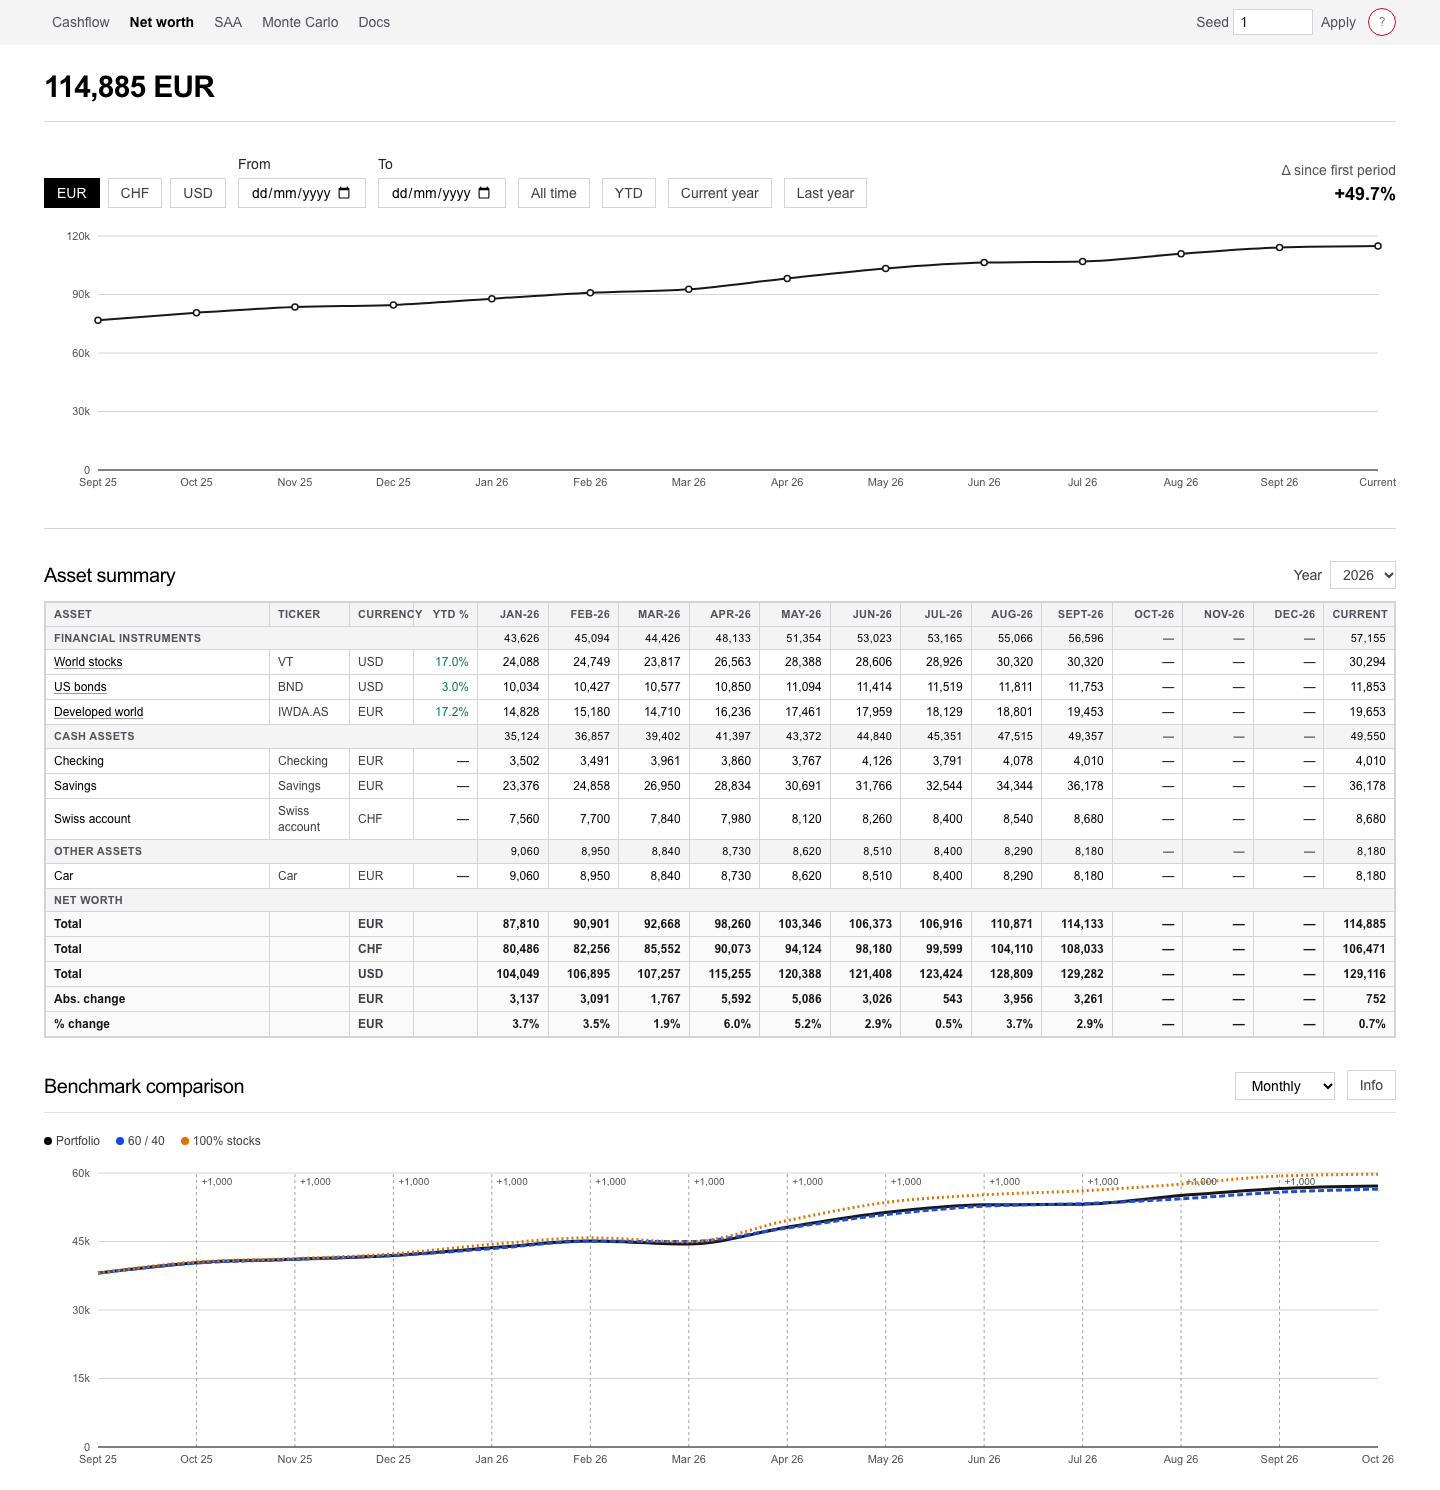Click the Info button for benchmark
1440x1490 pixels.
coord(1371,1085)
